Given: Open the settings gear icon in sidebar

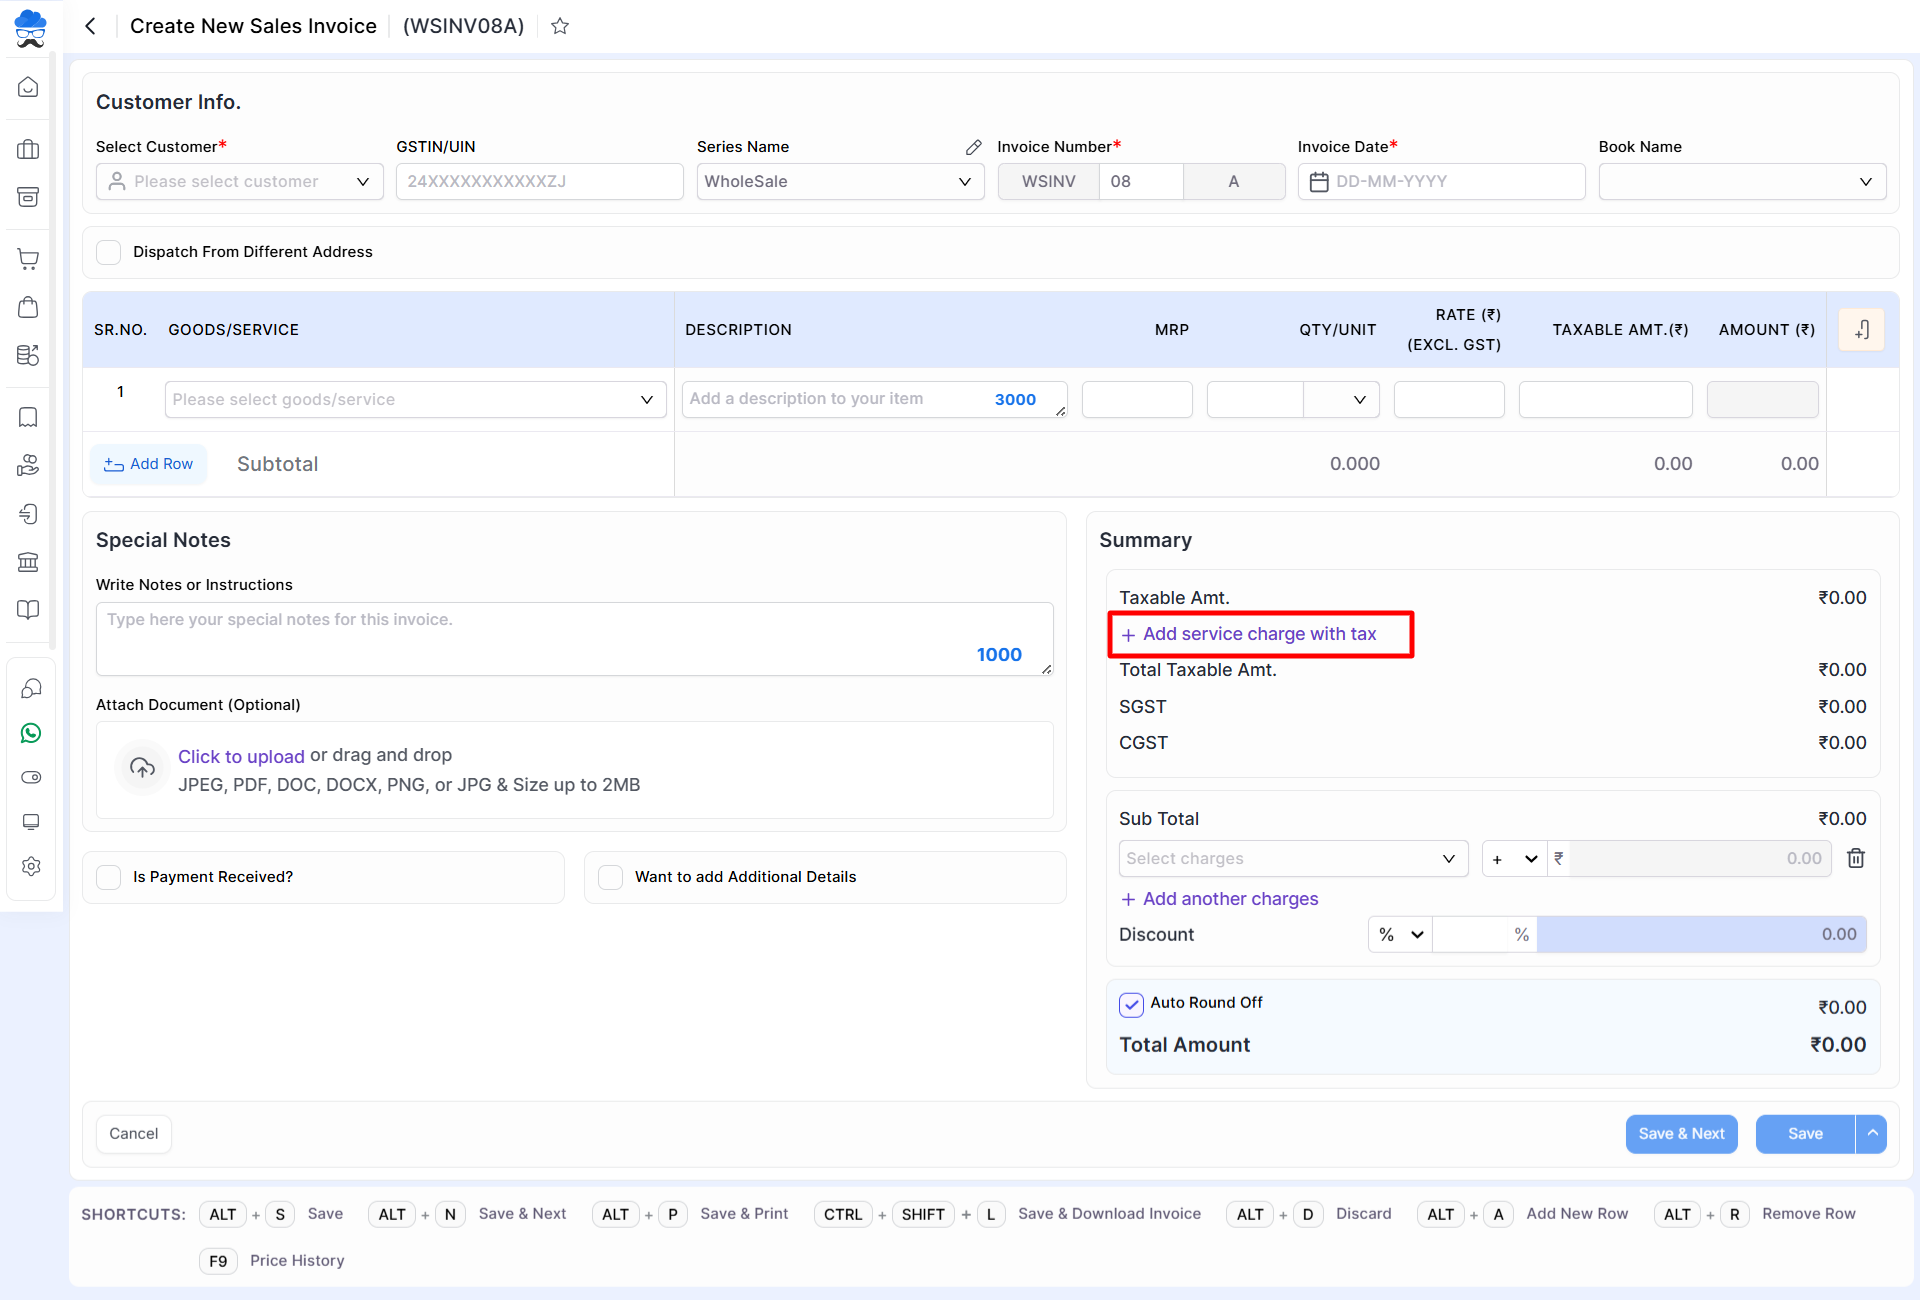Looking at the screenshot, I should pos(31,866).
